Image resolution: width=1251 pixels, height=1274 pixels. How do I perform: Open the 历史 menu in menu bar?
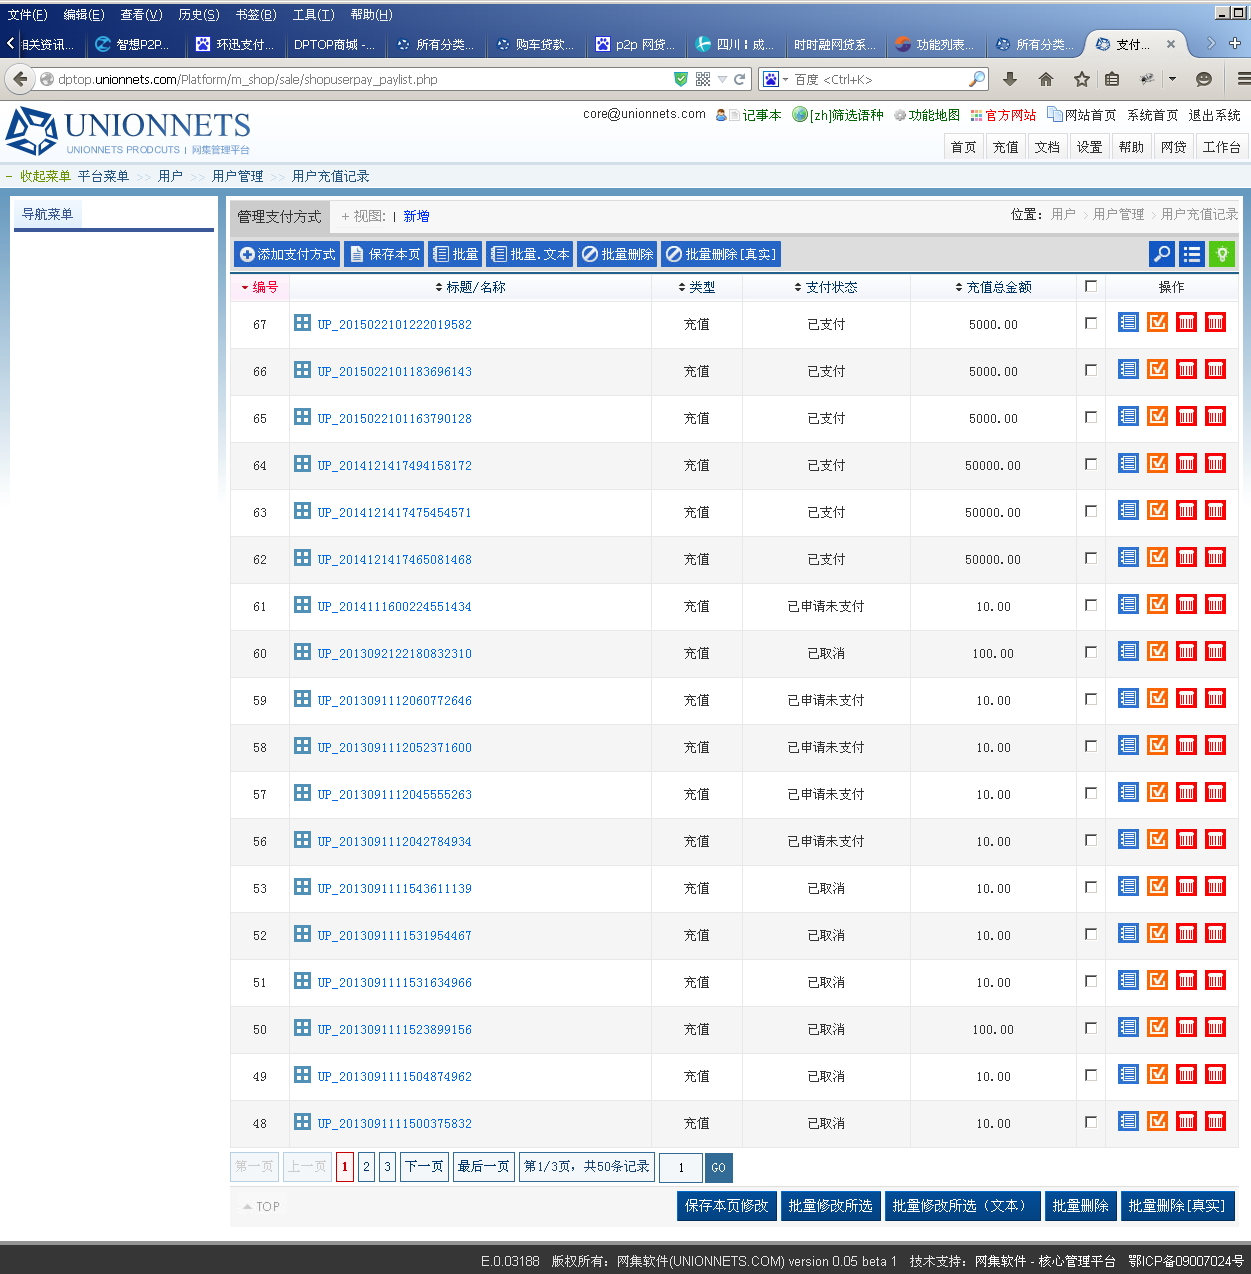click(x=198, y=14)
